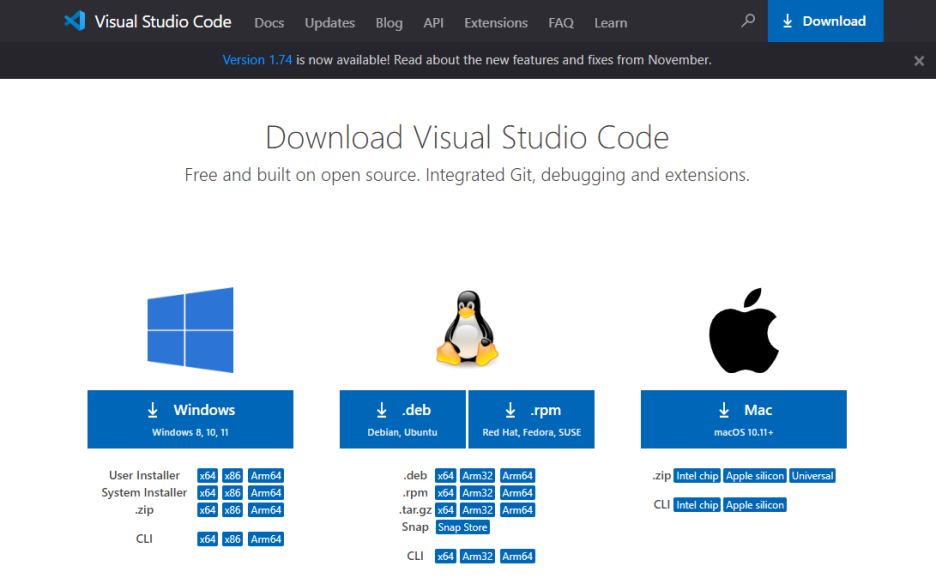This screenshot has height=584, width=936.
Task: Get Mac .zip Apple silicon build
Action: point(755,476)
